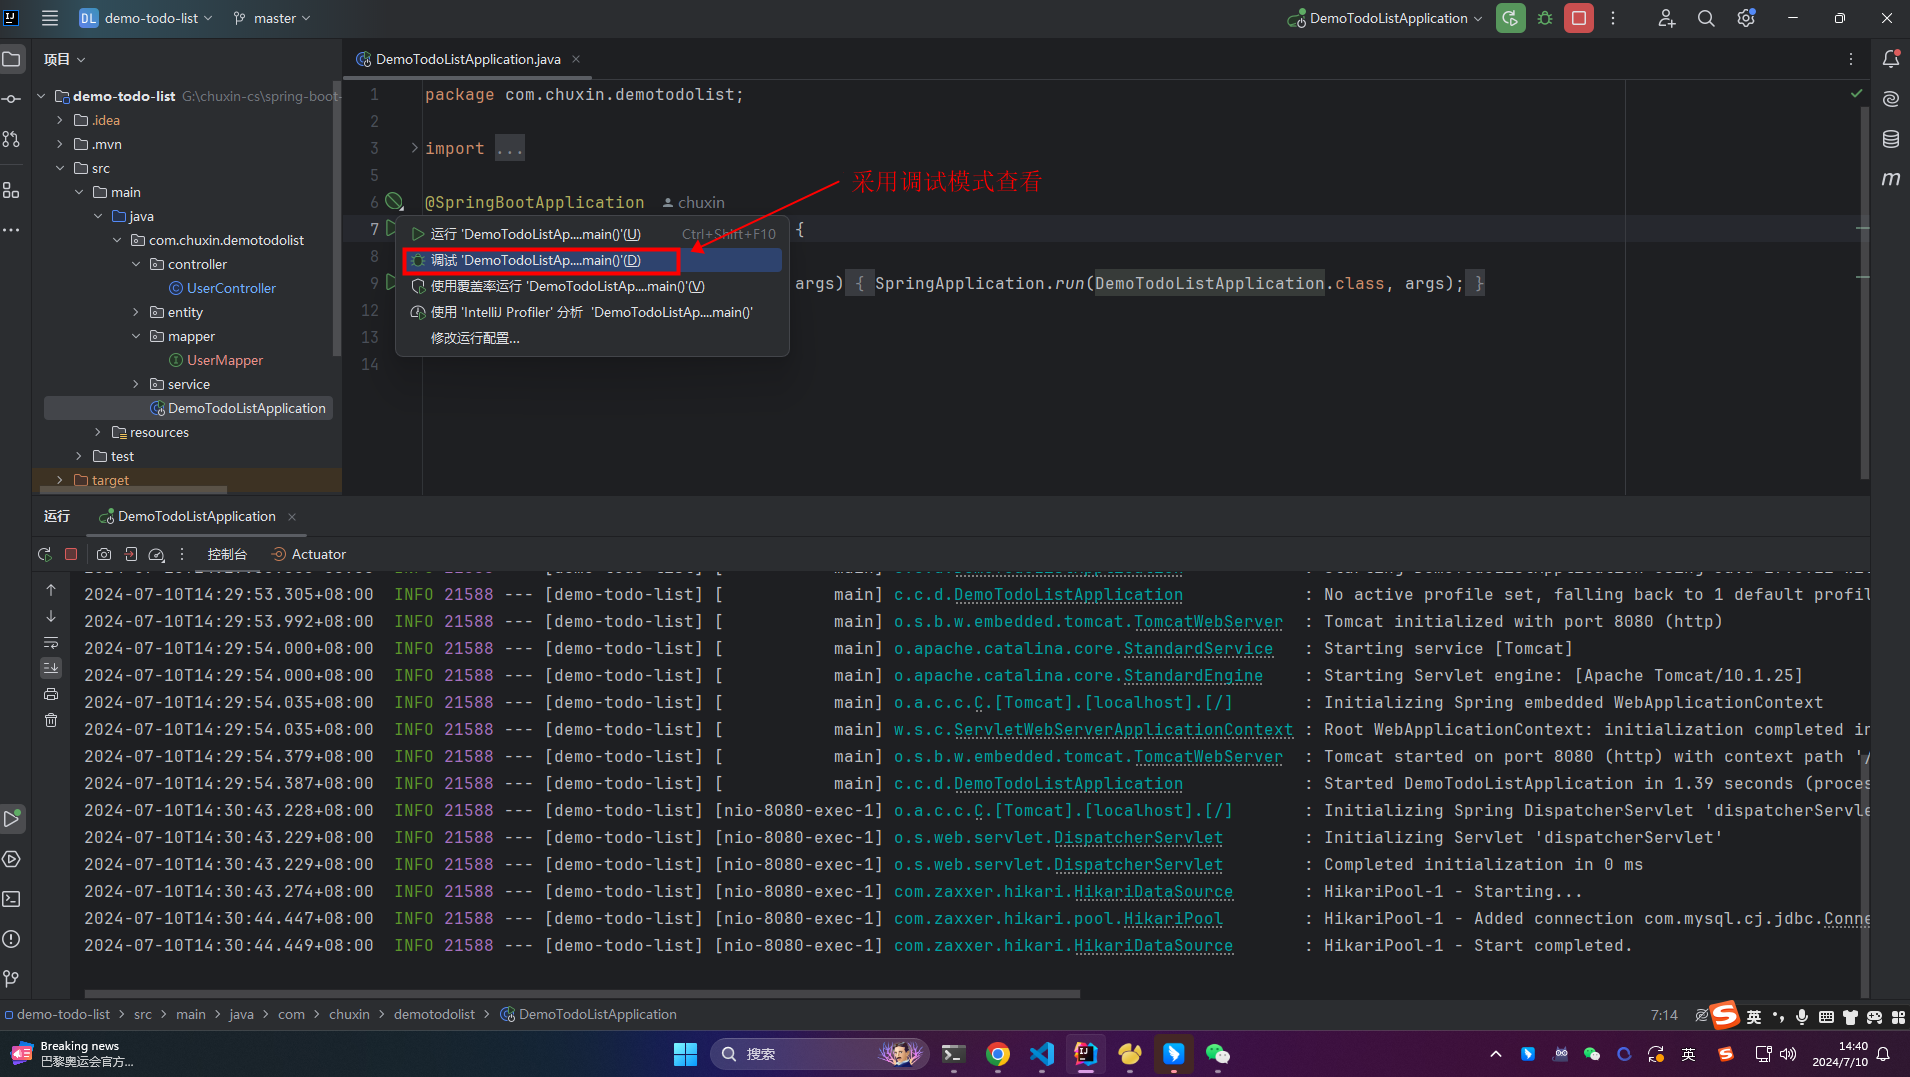Screen dimensions: 1910x1077
Task: Close the DemoTodoListApplication run tab
Action: pos(292,516)
